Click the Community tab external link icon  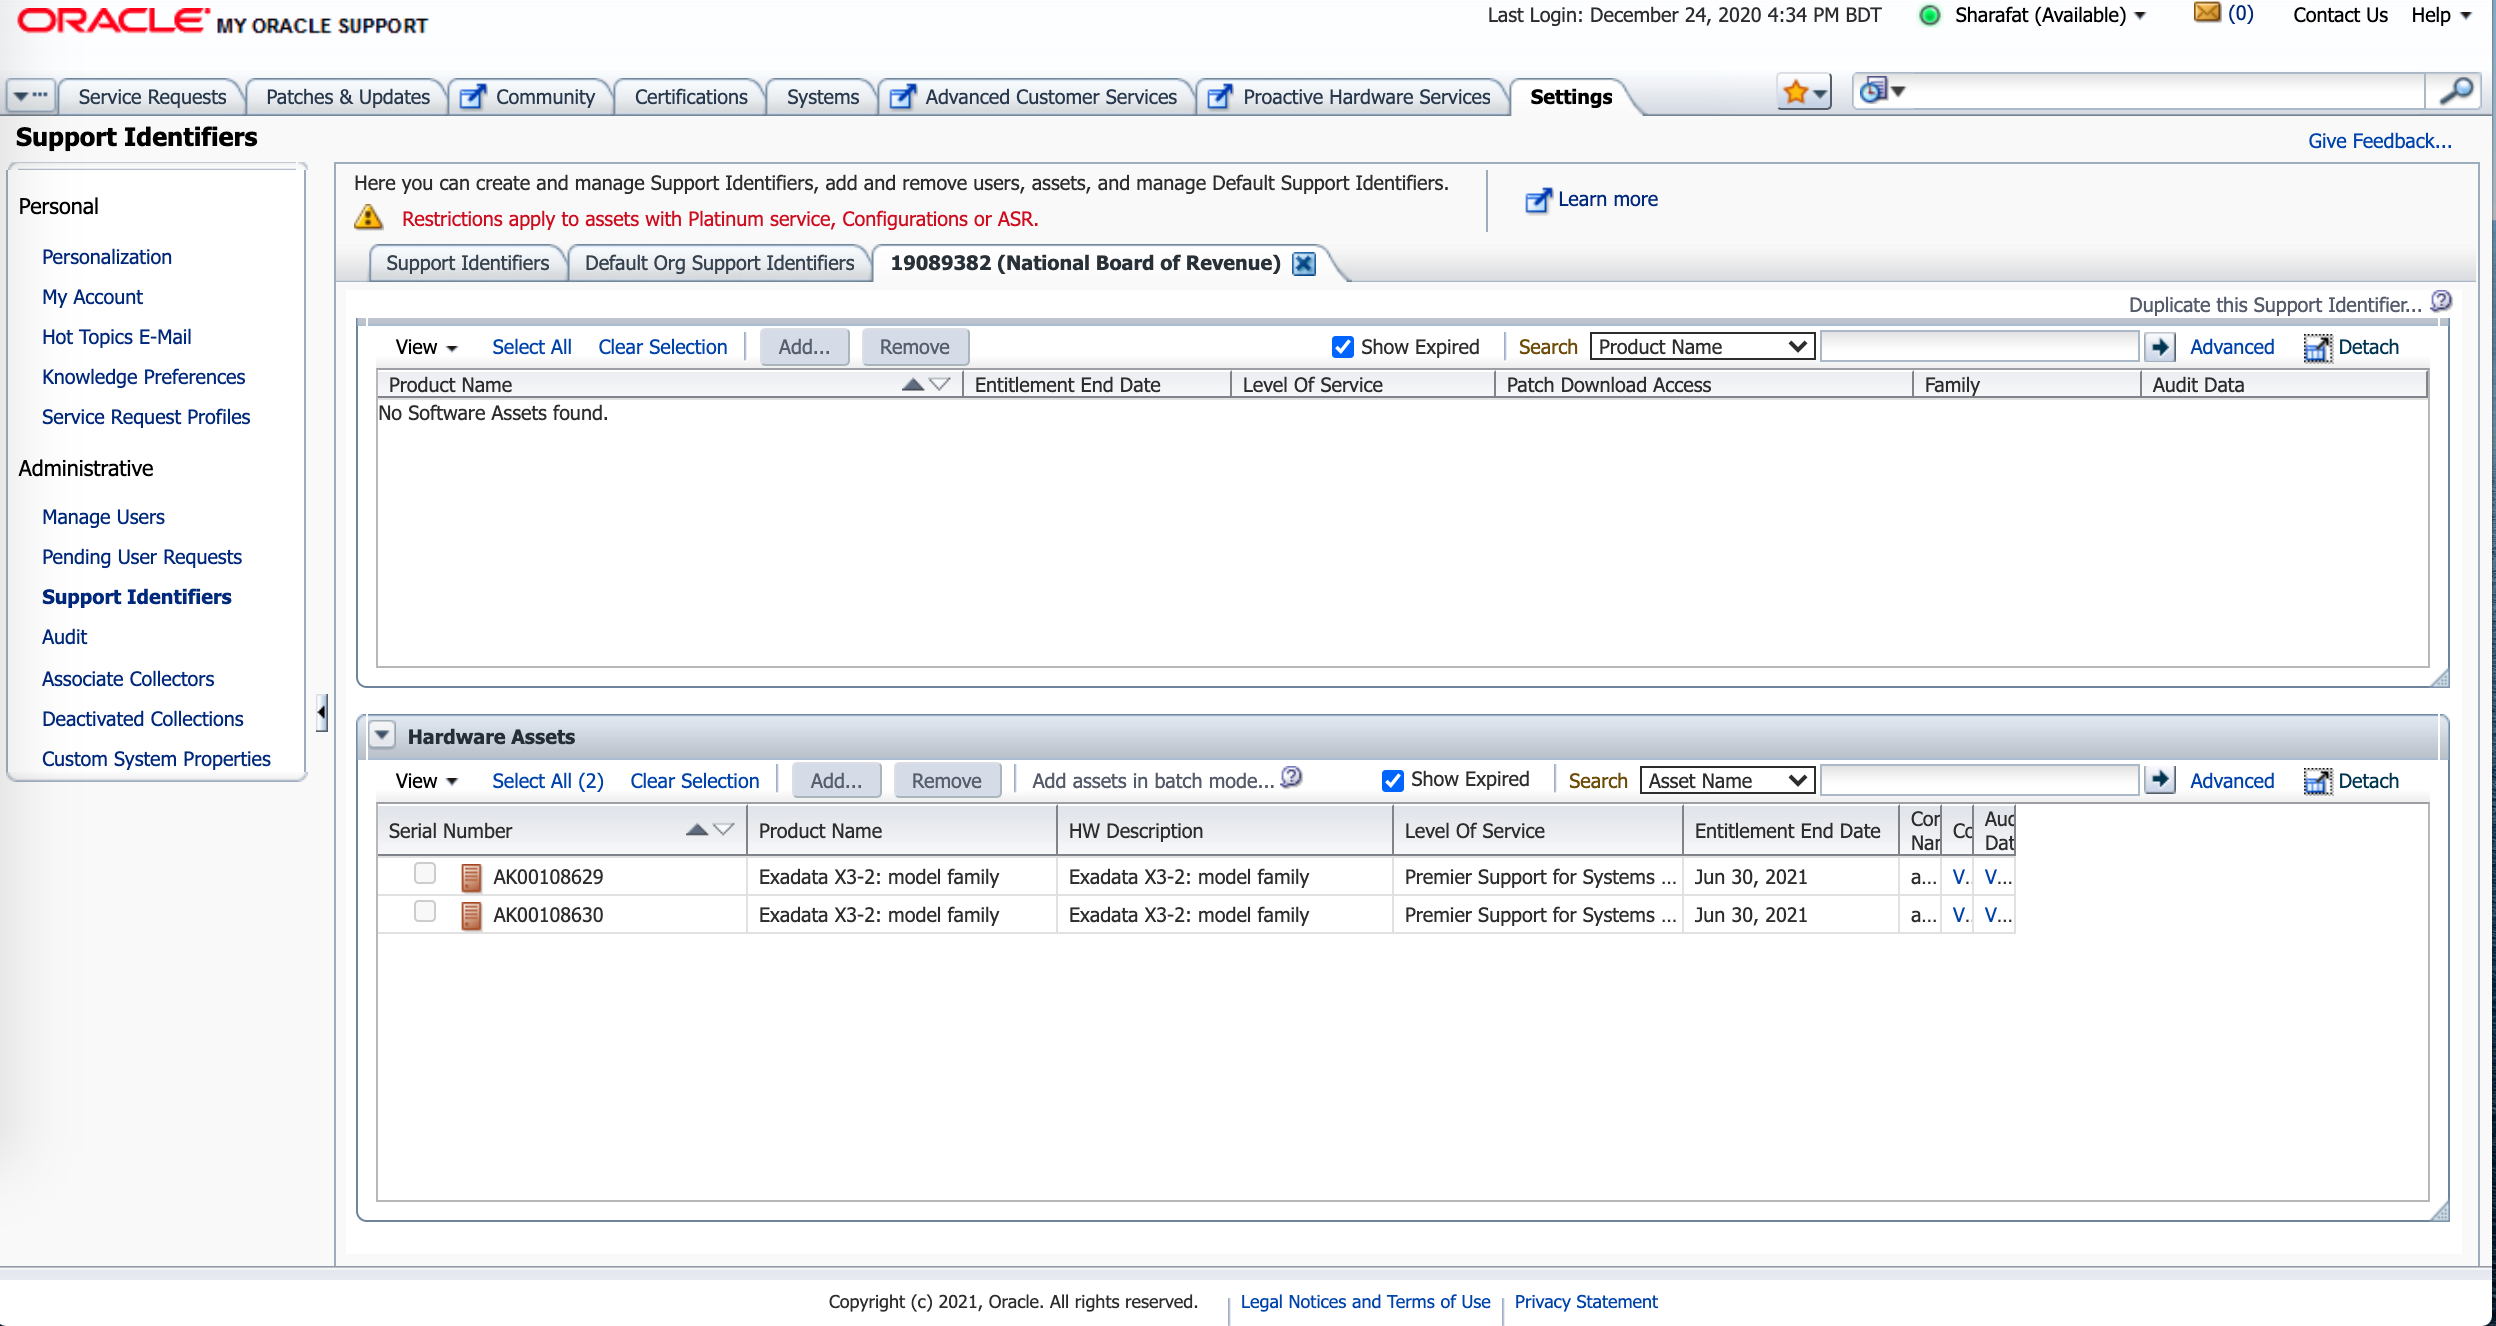[x=473, y=97]
